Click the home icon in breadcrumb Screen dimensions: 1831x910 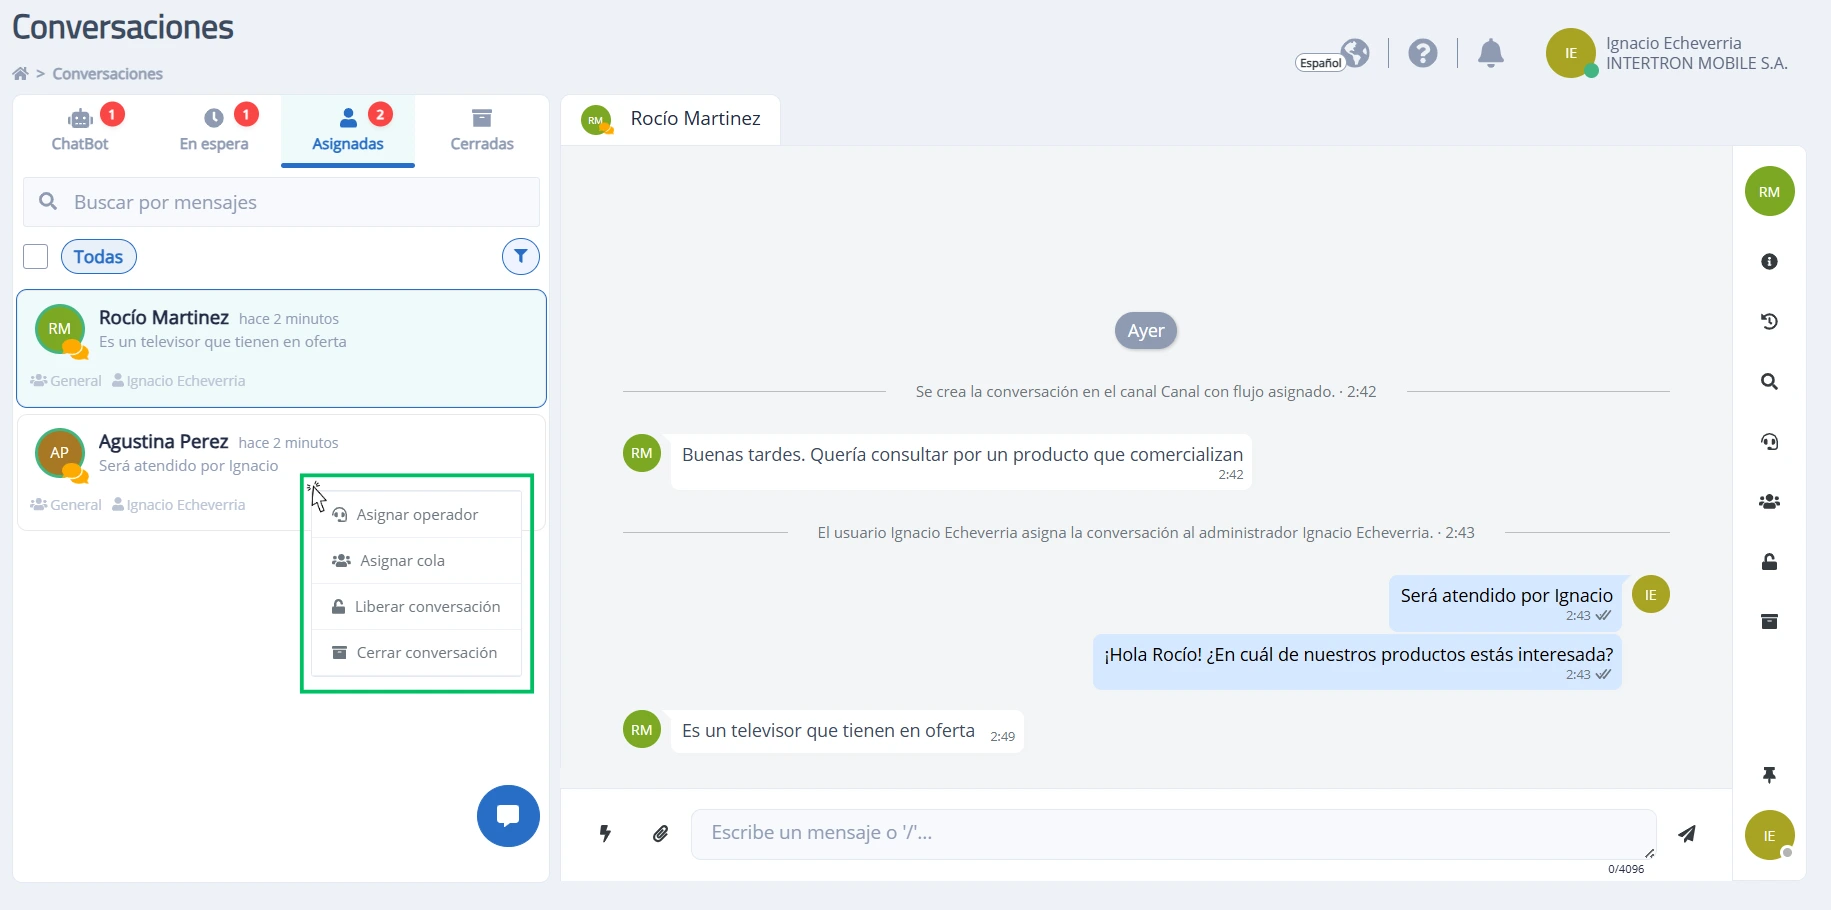point(20,74)
